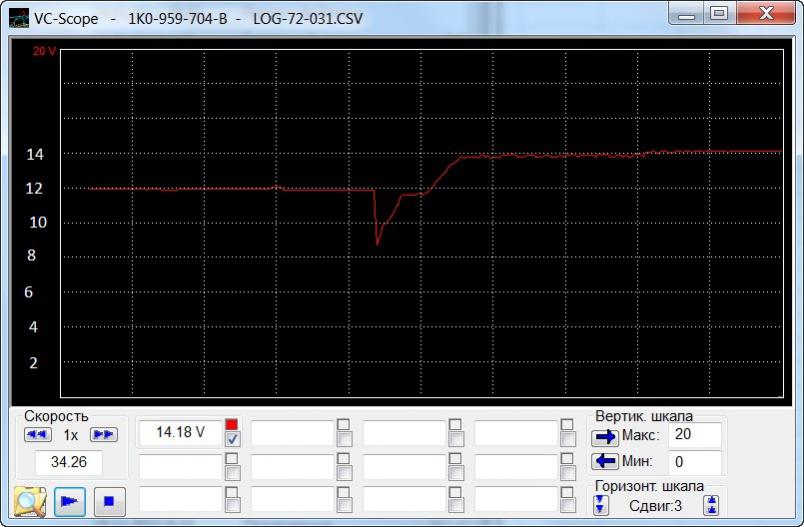Image resolution: width=804 pixels, height=527 pixels.
Task: Click the Скорость group label
Action: 56,416
